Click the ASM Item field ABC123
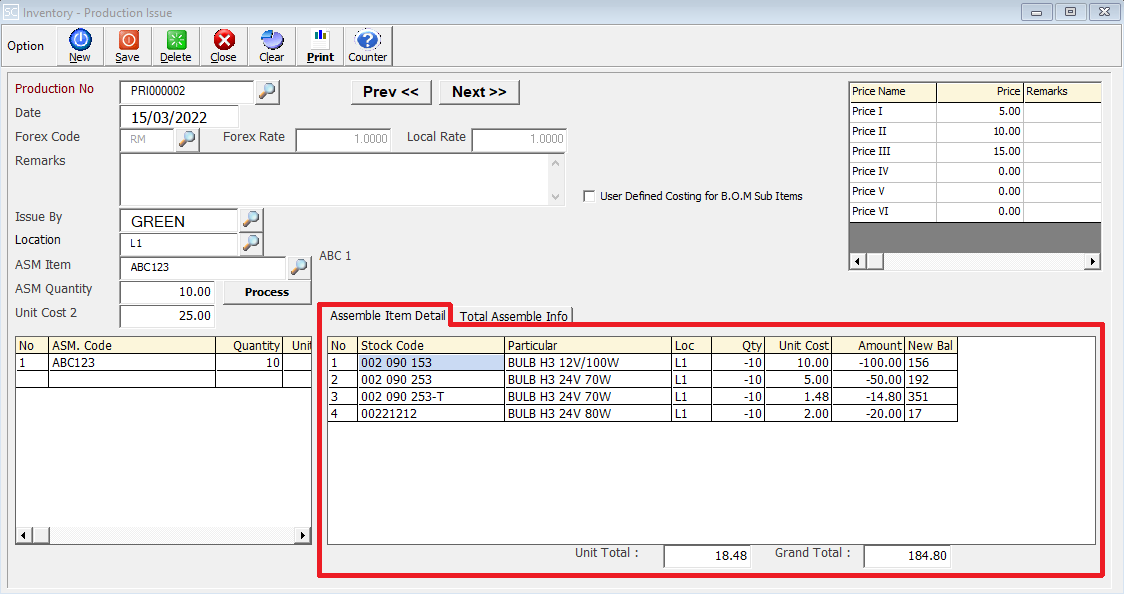The height and width of the screenshot is (594, 1124). point(203,267)
